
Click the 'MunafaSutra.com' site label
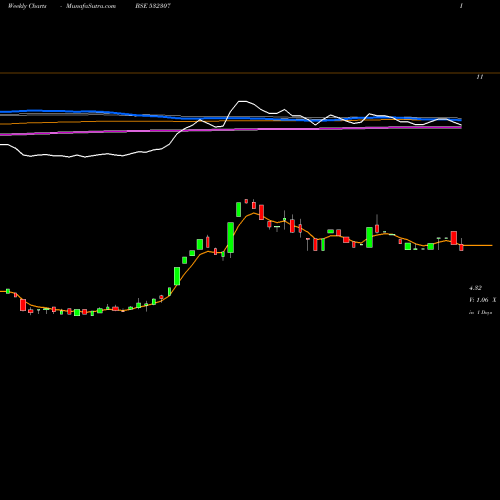(x=91, y=6)
